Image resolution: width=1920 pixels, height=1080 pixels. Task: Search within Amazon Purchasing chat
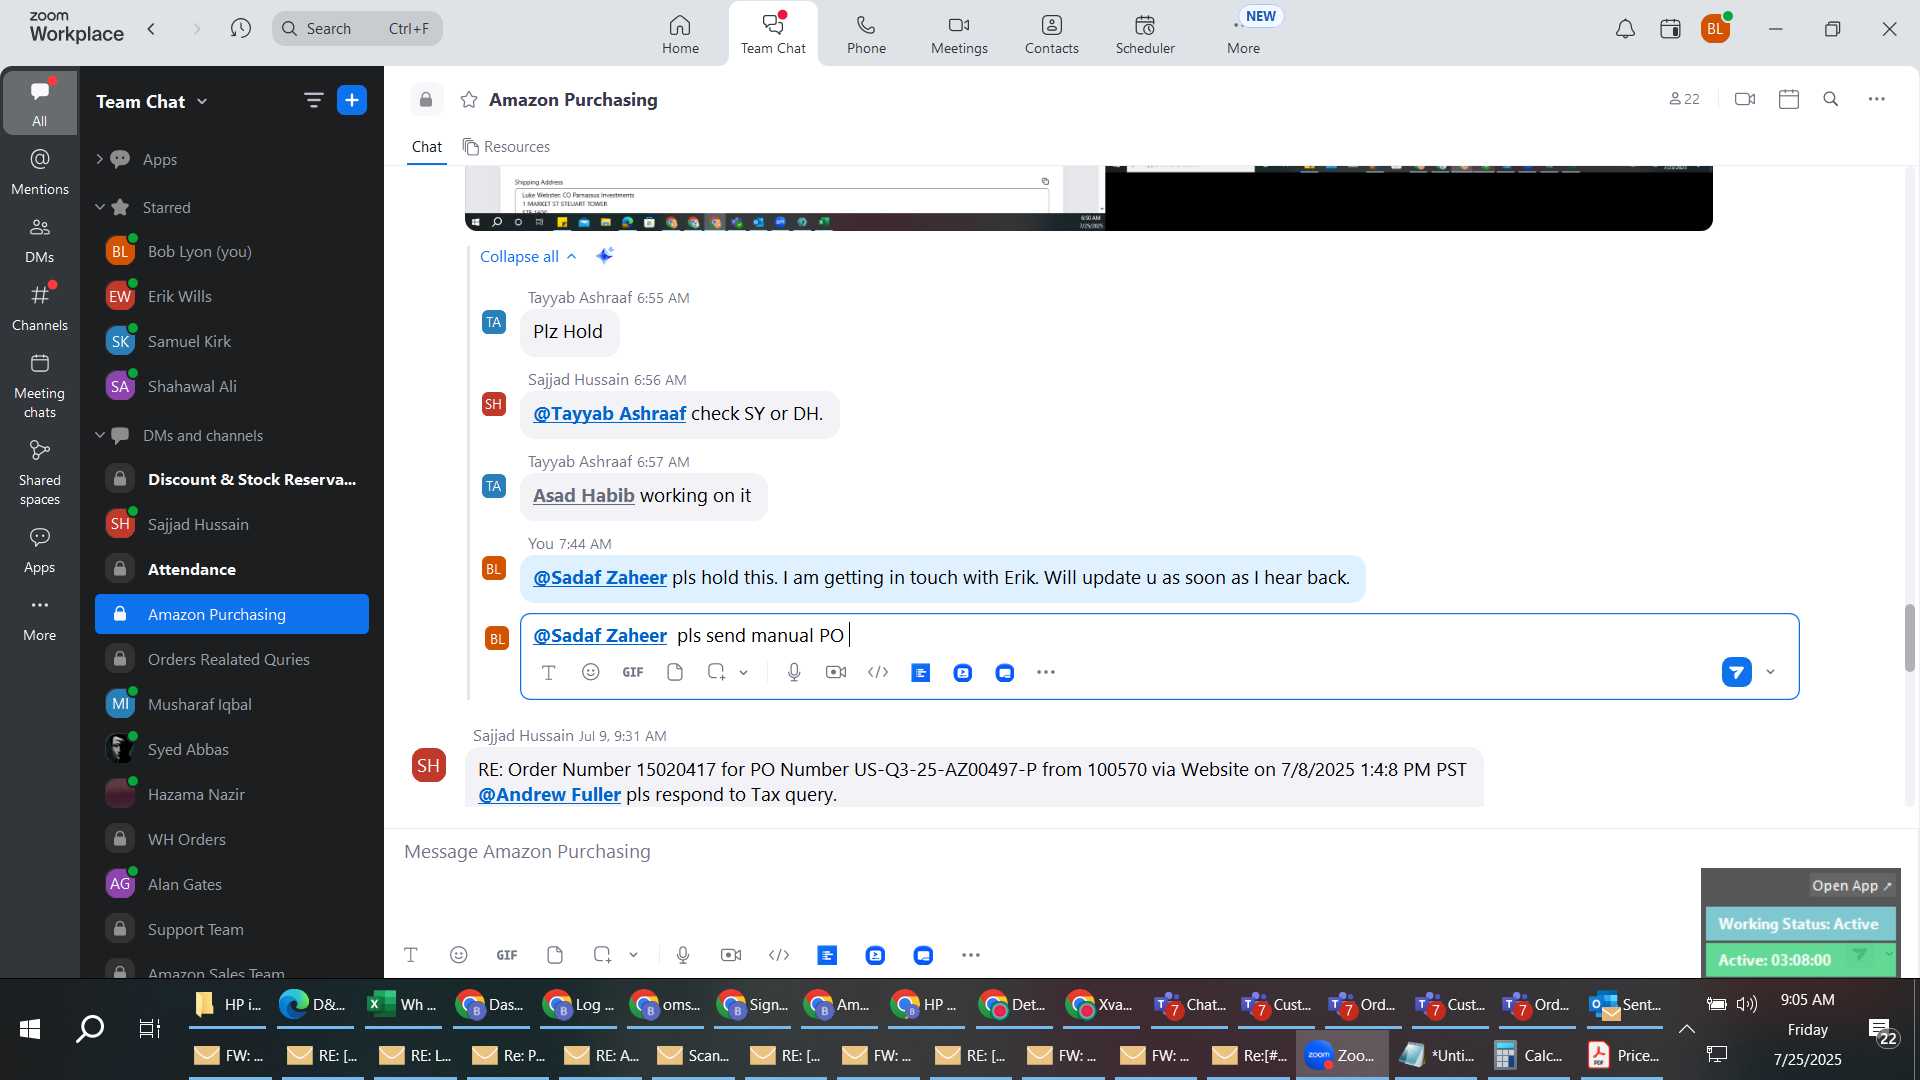coord(1831,99)
